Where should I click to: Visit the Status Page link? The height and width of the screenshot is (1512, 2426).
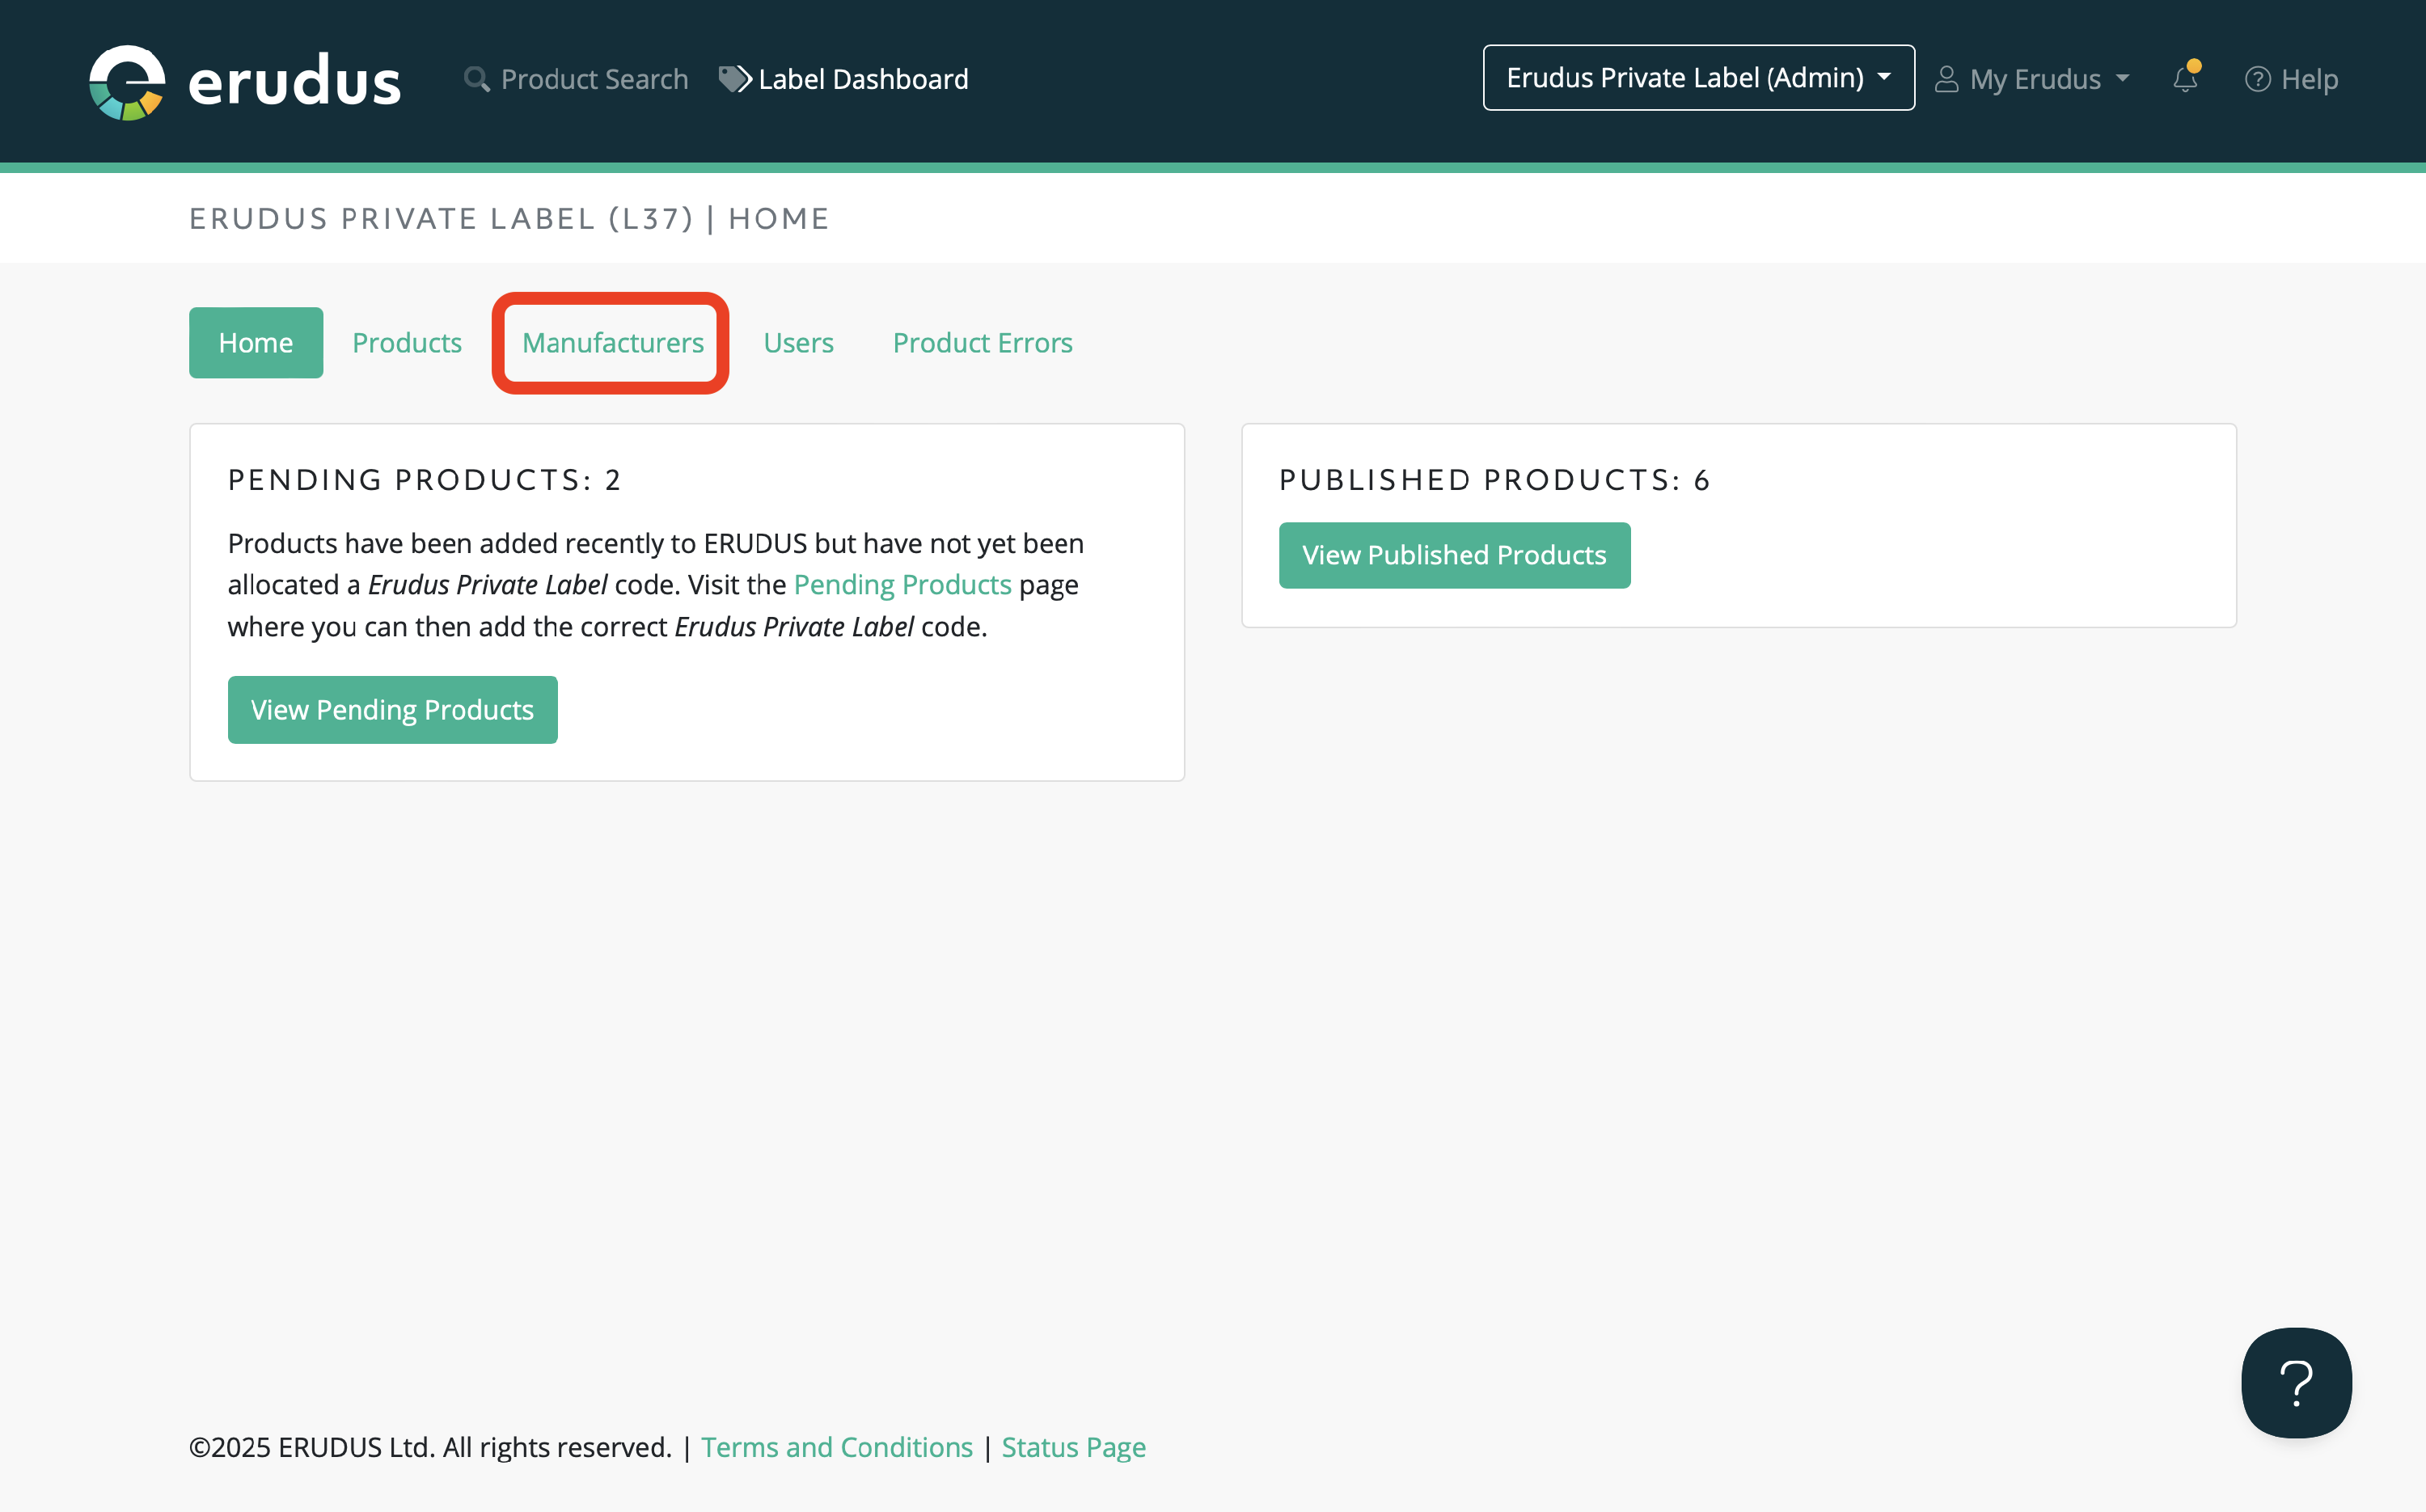tap(1073, 1447)
